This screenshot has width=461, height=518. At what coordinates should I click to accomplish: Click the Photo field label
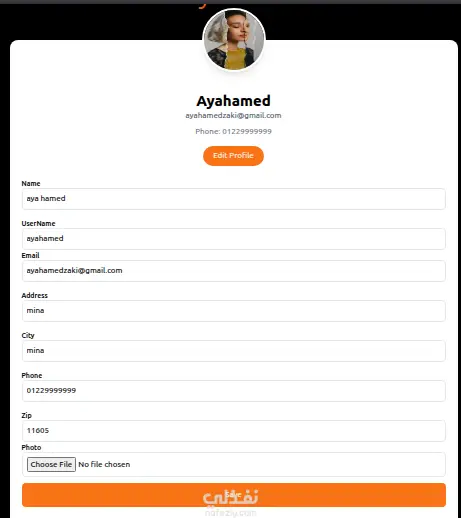(31, 447)
